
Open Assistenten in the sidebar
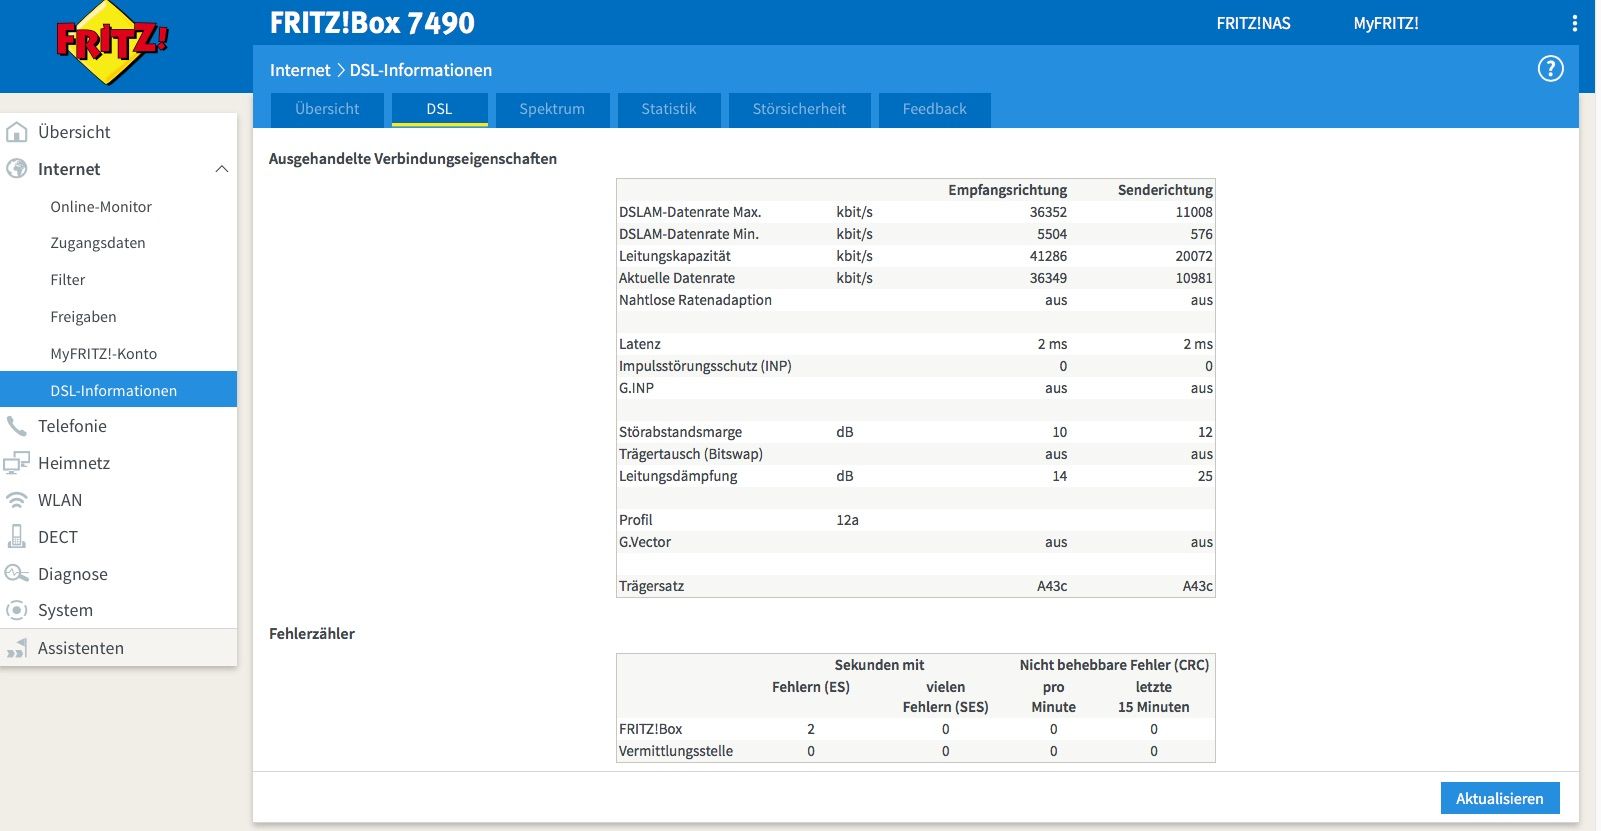click(x=81, y=648)
